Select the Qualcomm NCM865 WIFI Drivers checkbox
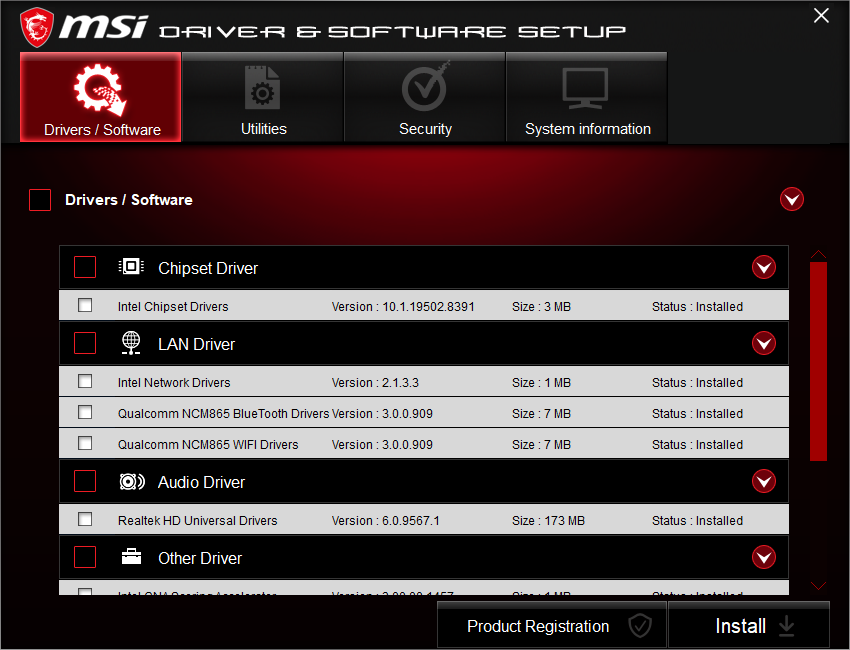850x650 pixels. pyautogui.click(x=85, y=443)
